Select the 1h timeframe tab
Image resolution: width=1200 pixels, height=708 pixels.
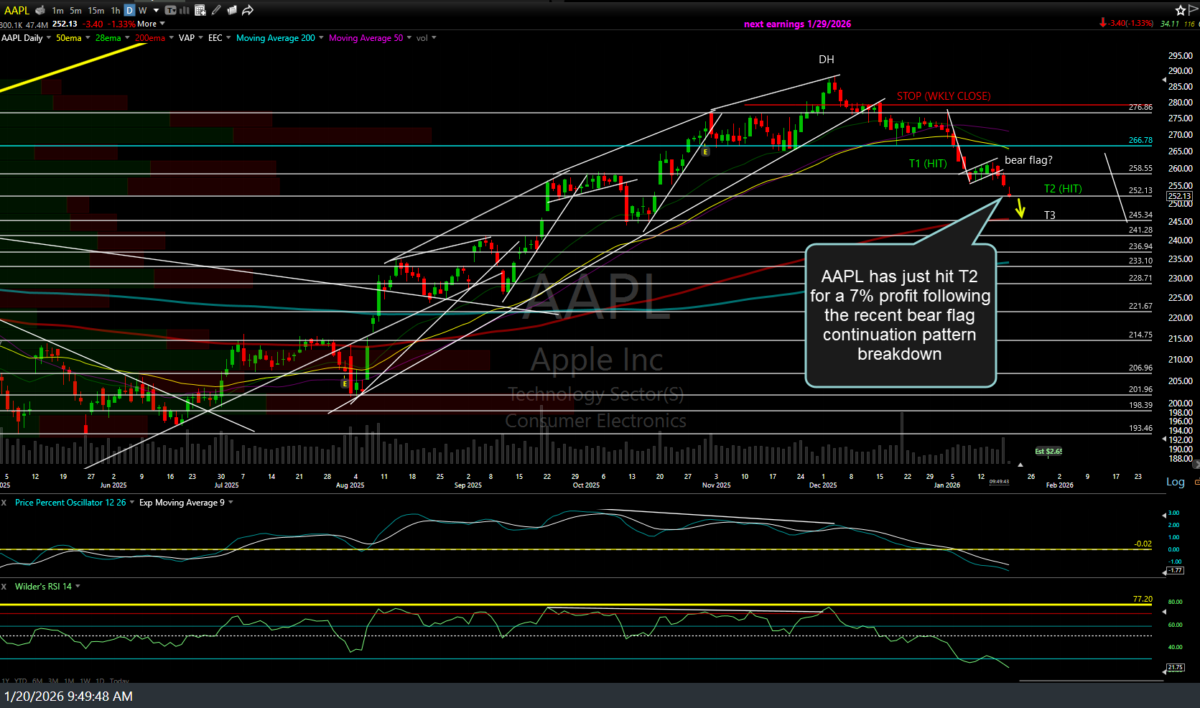[x=114, y=10]
